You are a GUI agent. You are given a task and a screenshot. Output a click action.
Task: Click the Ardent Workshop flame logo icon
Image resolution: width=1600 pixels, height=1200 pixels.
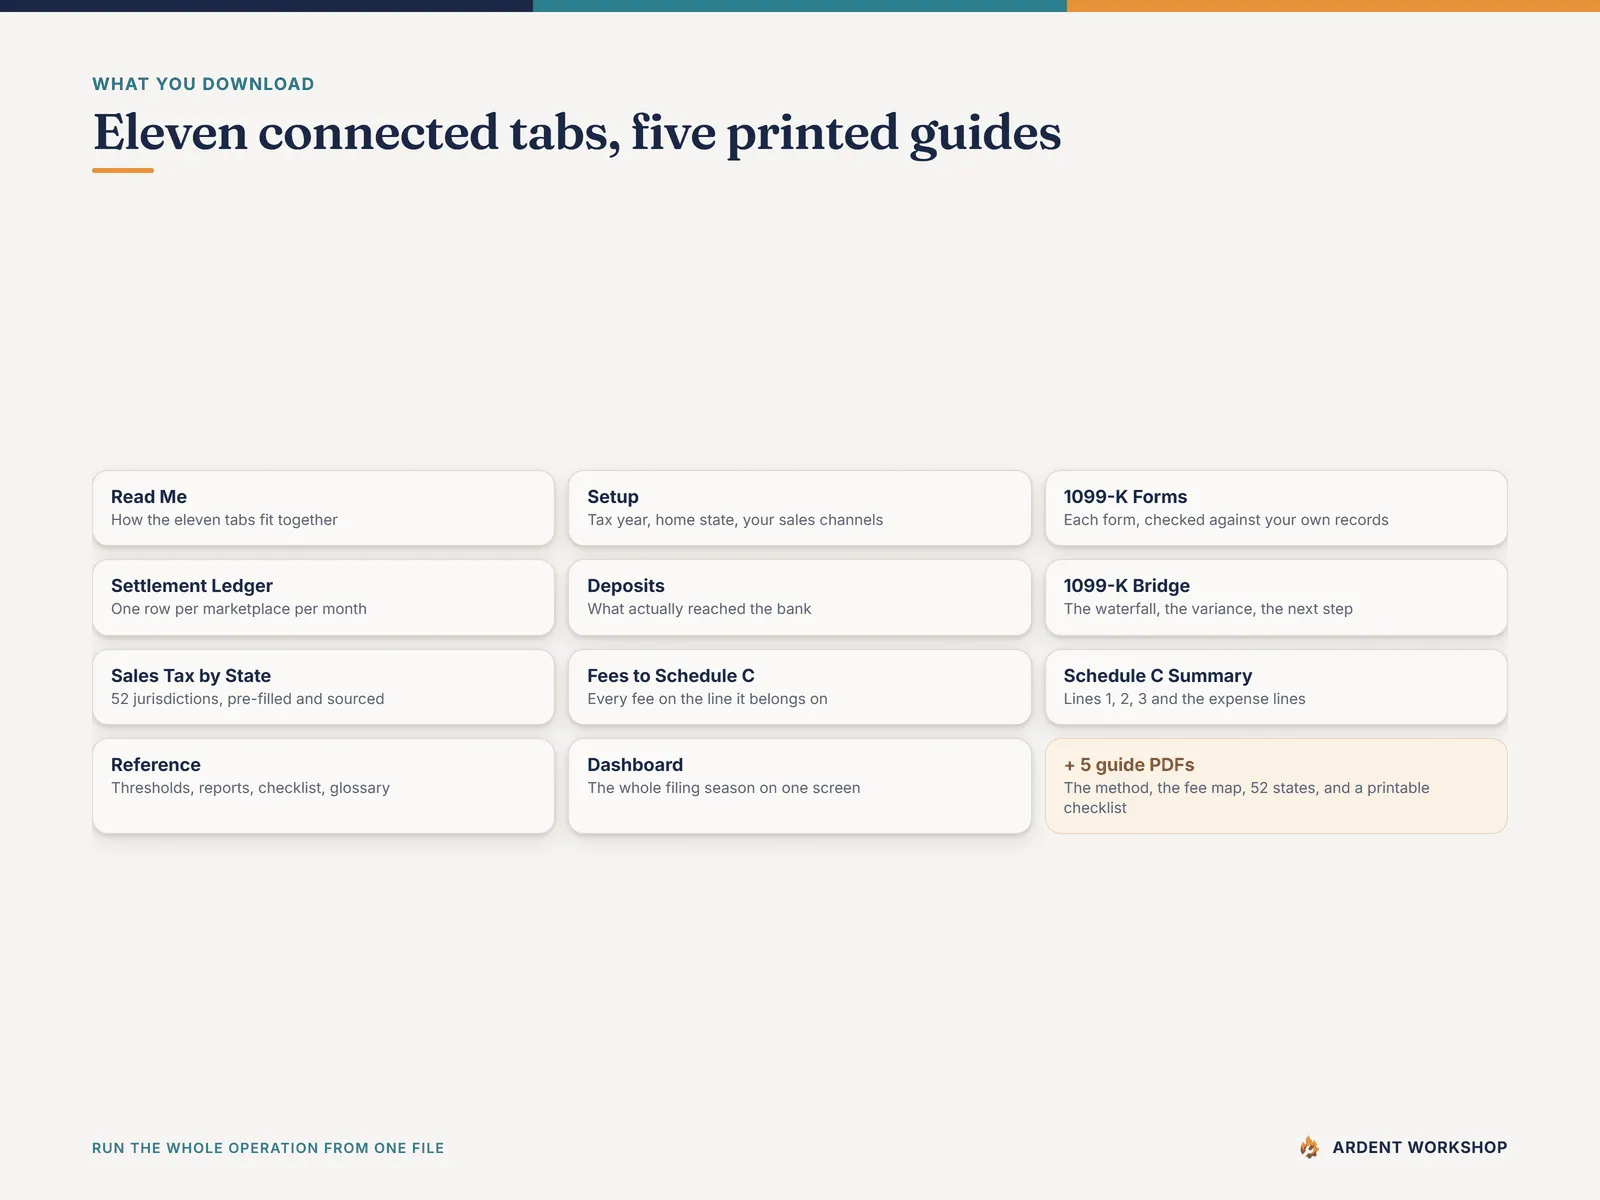[x=1309, y=1147]
